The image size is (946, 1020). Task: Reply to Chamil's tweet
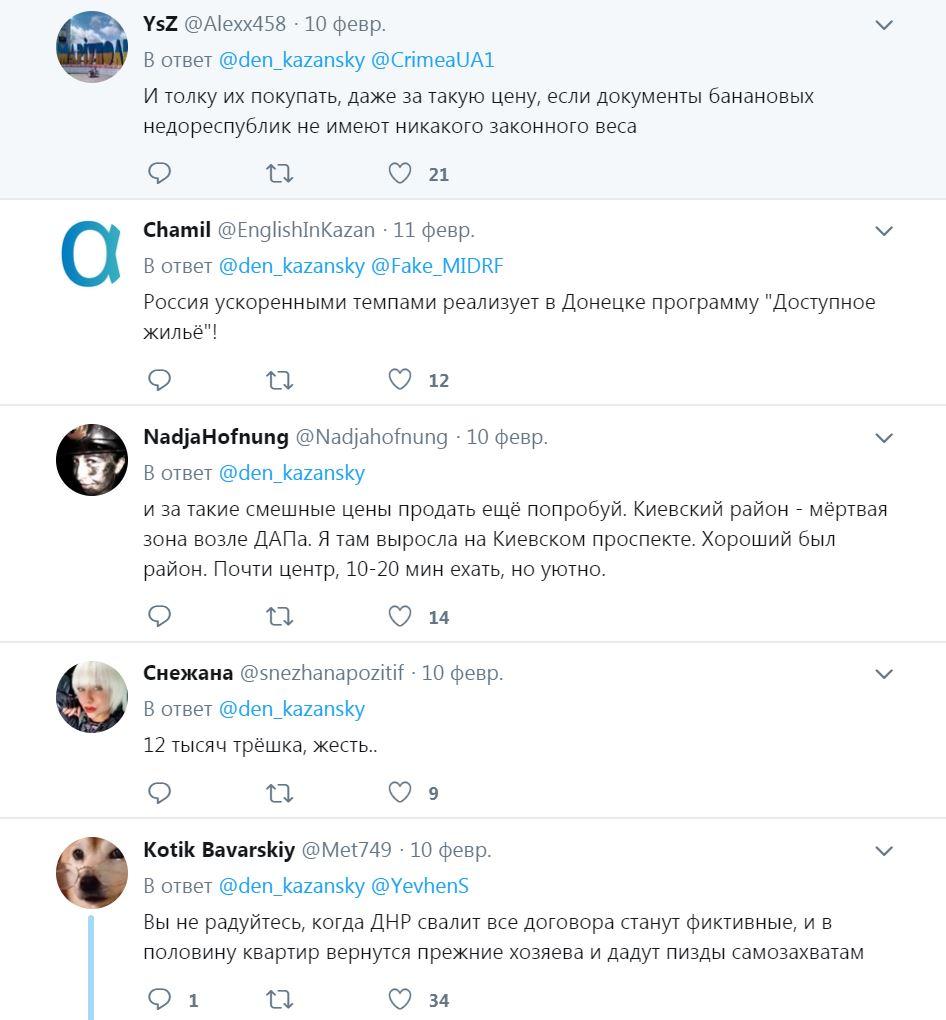click(159, 380)
